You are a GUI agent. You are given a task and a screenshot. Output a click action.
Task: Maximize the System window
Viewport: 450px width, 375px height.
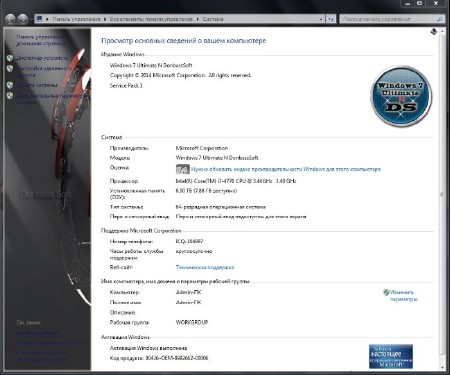pos(420,3)
